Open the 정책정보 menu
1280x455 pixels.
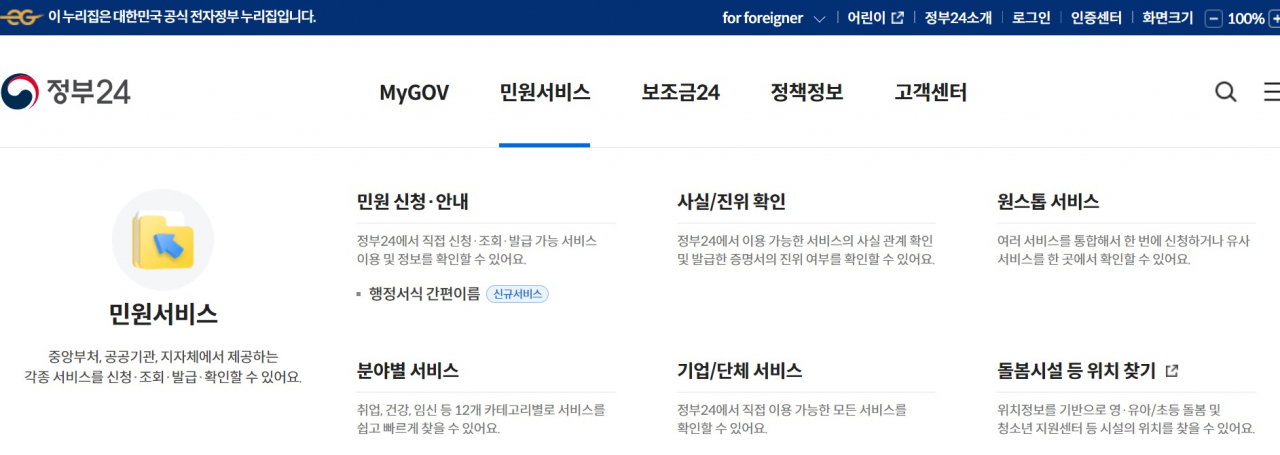807,93
